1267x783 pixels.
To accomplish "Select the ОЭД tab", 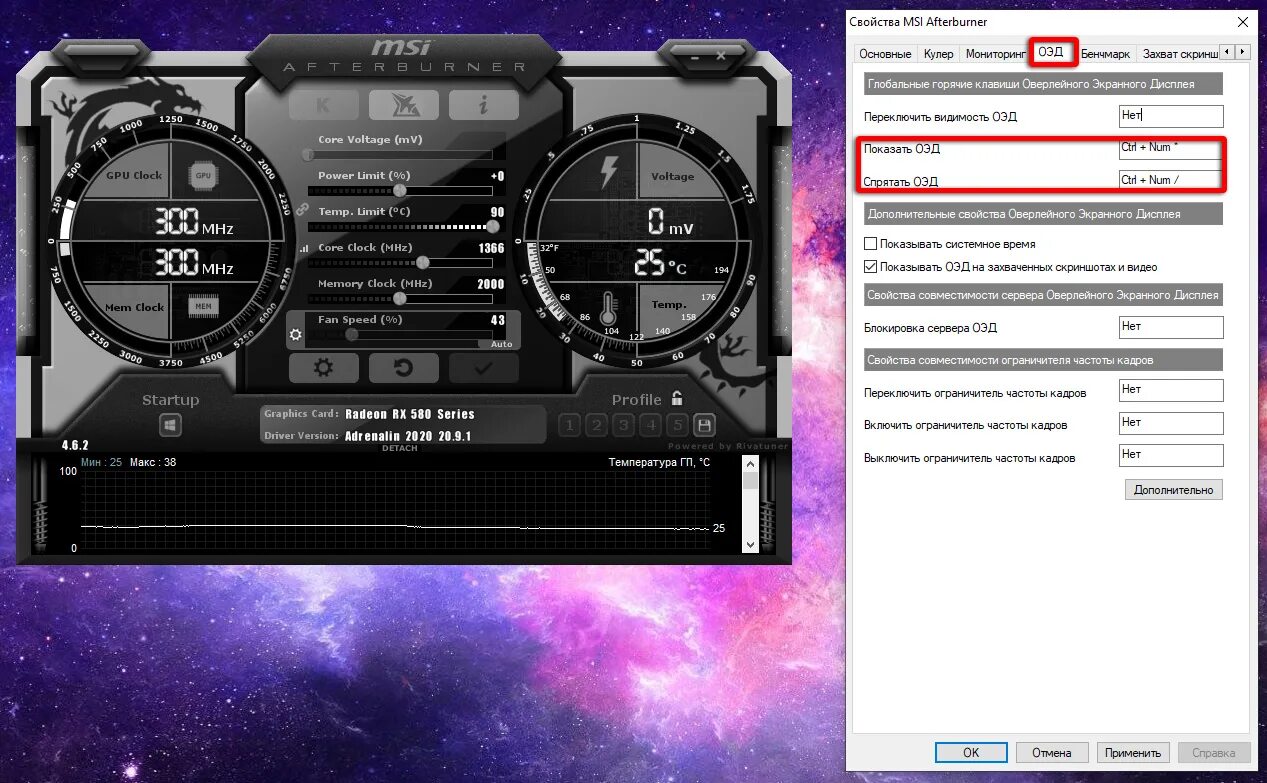I will click(x=1051, y=51).
